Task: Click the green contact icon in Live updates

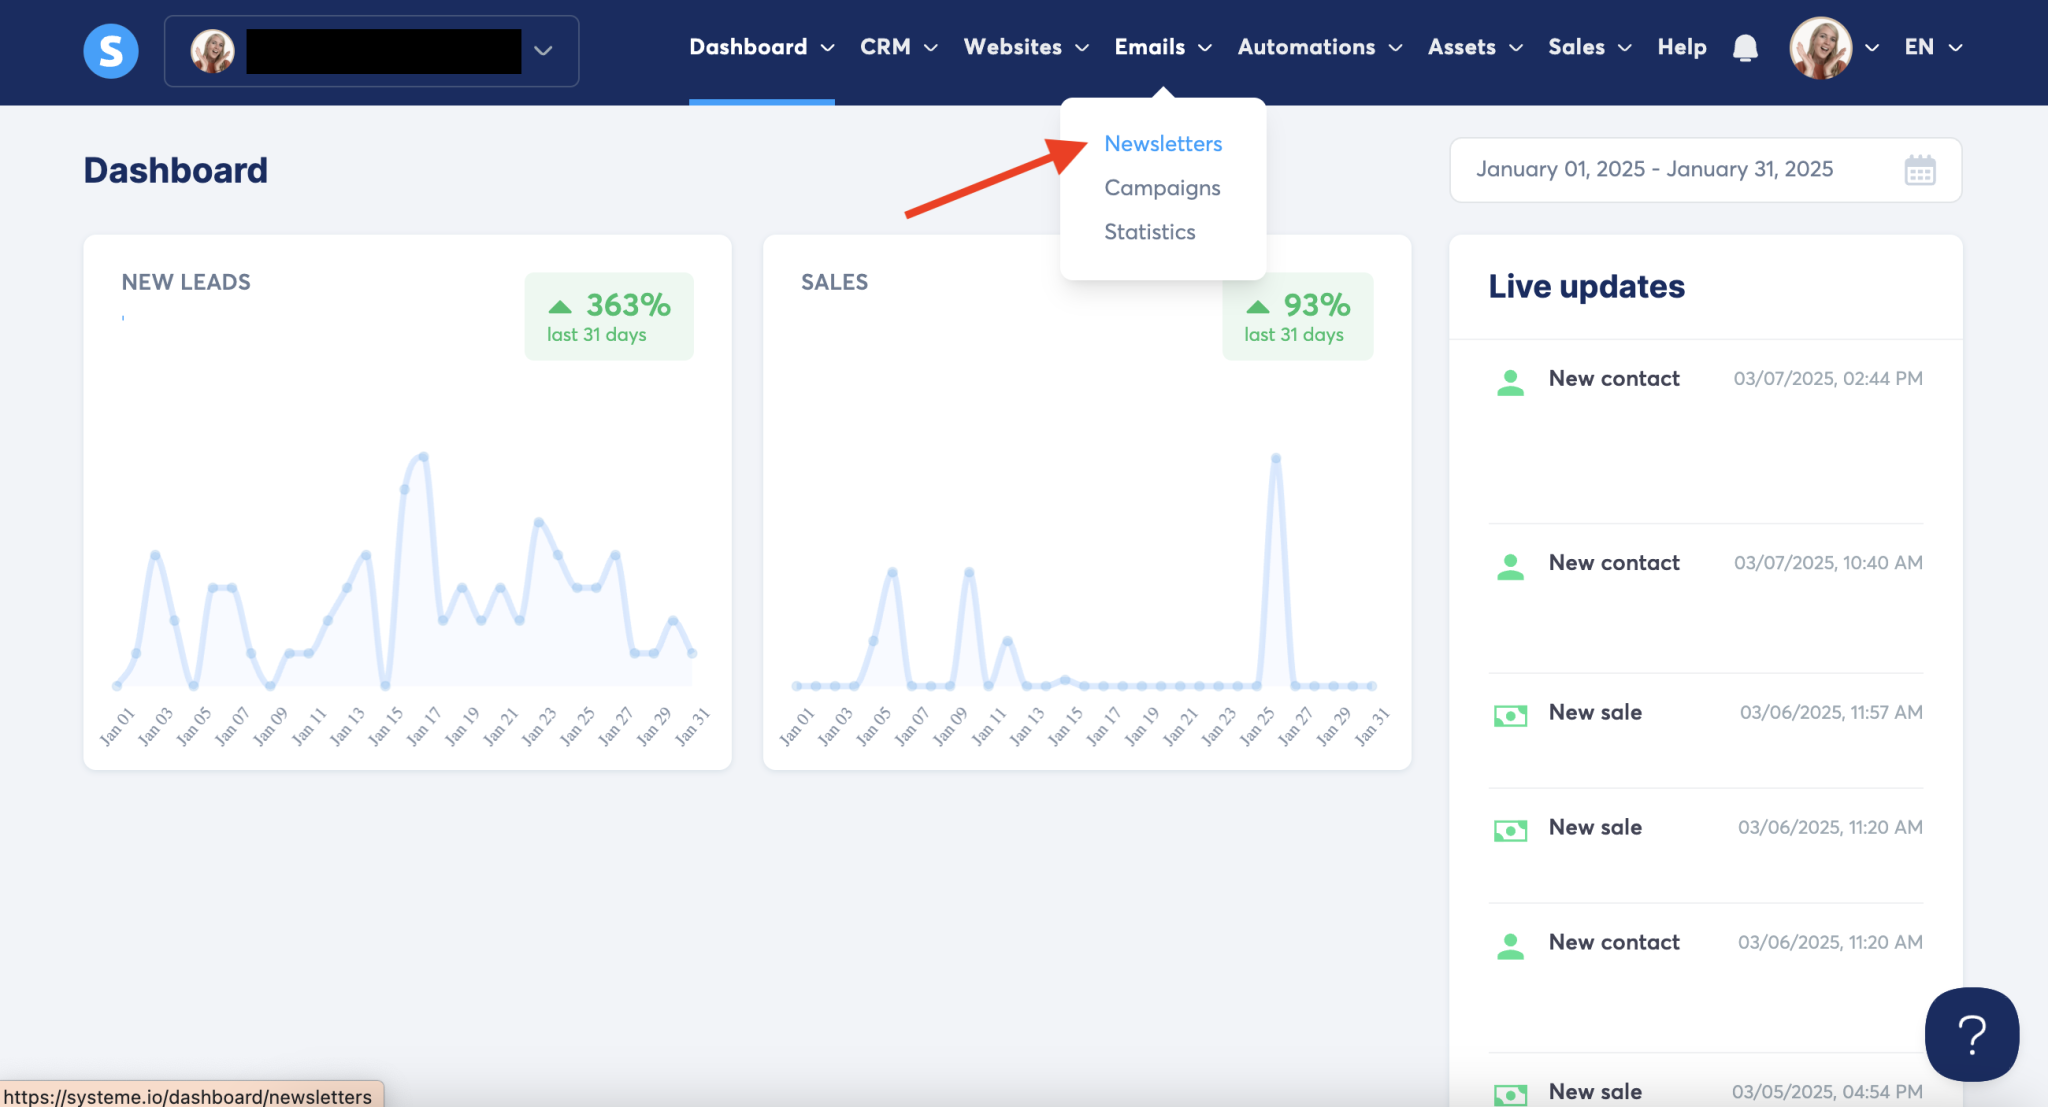Action: click(1510, 382)
